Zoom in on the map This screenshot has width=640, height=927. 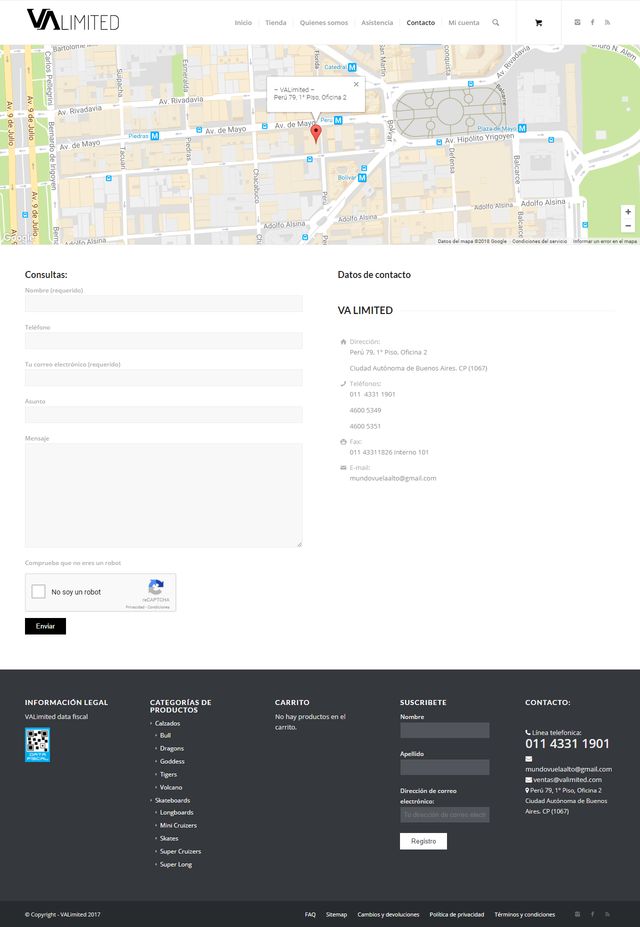pyautogui.click(x=628, y=212)
